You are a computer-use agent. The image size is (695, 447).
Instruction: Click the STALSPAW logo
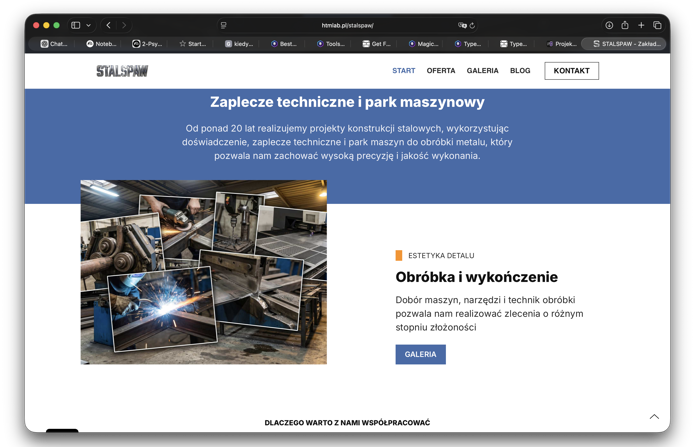(122, 71)
